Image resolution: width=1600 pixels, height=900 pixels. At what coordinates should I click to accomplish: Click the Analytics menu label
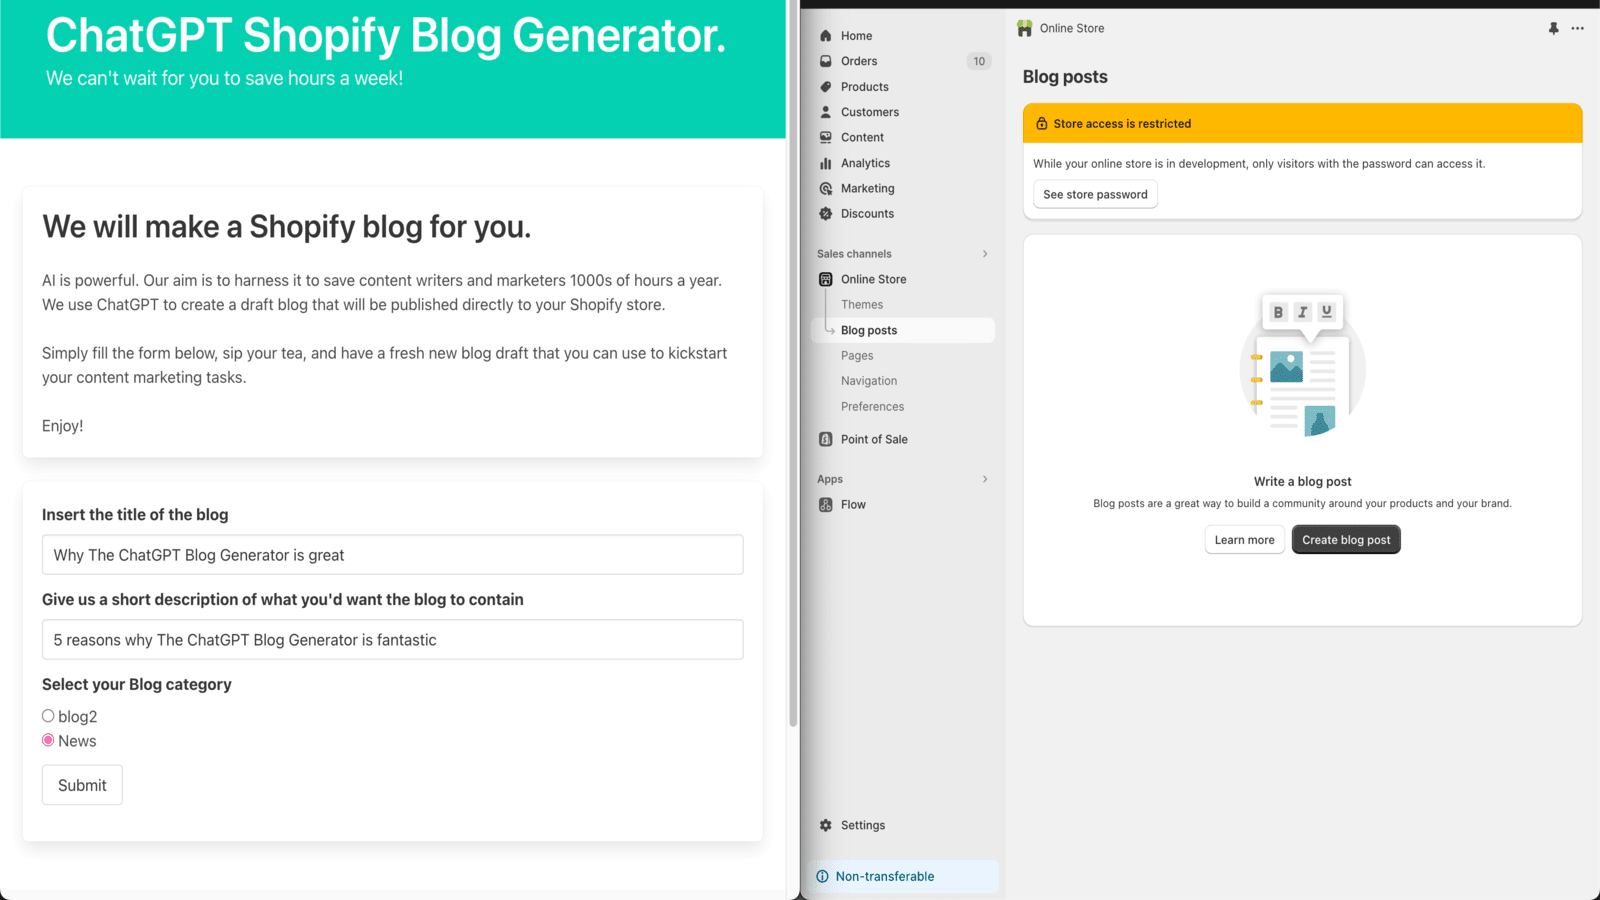(865, 163)
